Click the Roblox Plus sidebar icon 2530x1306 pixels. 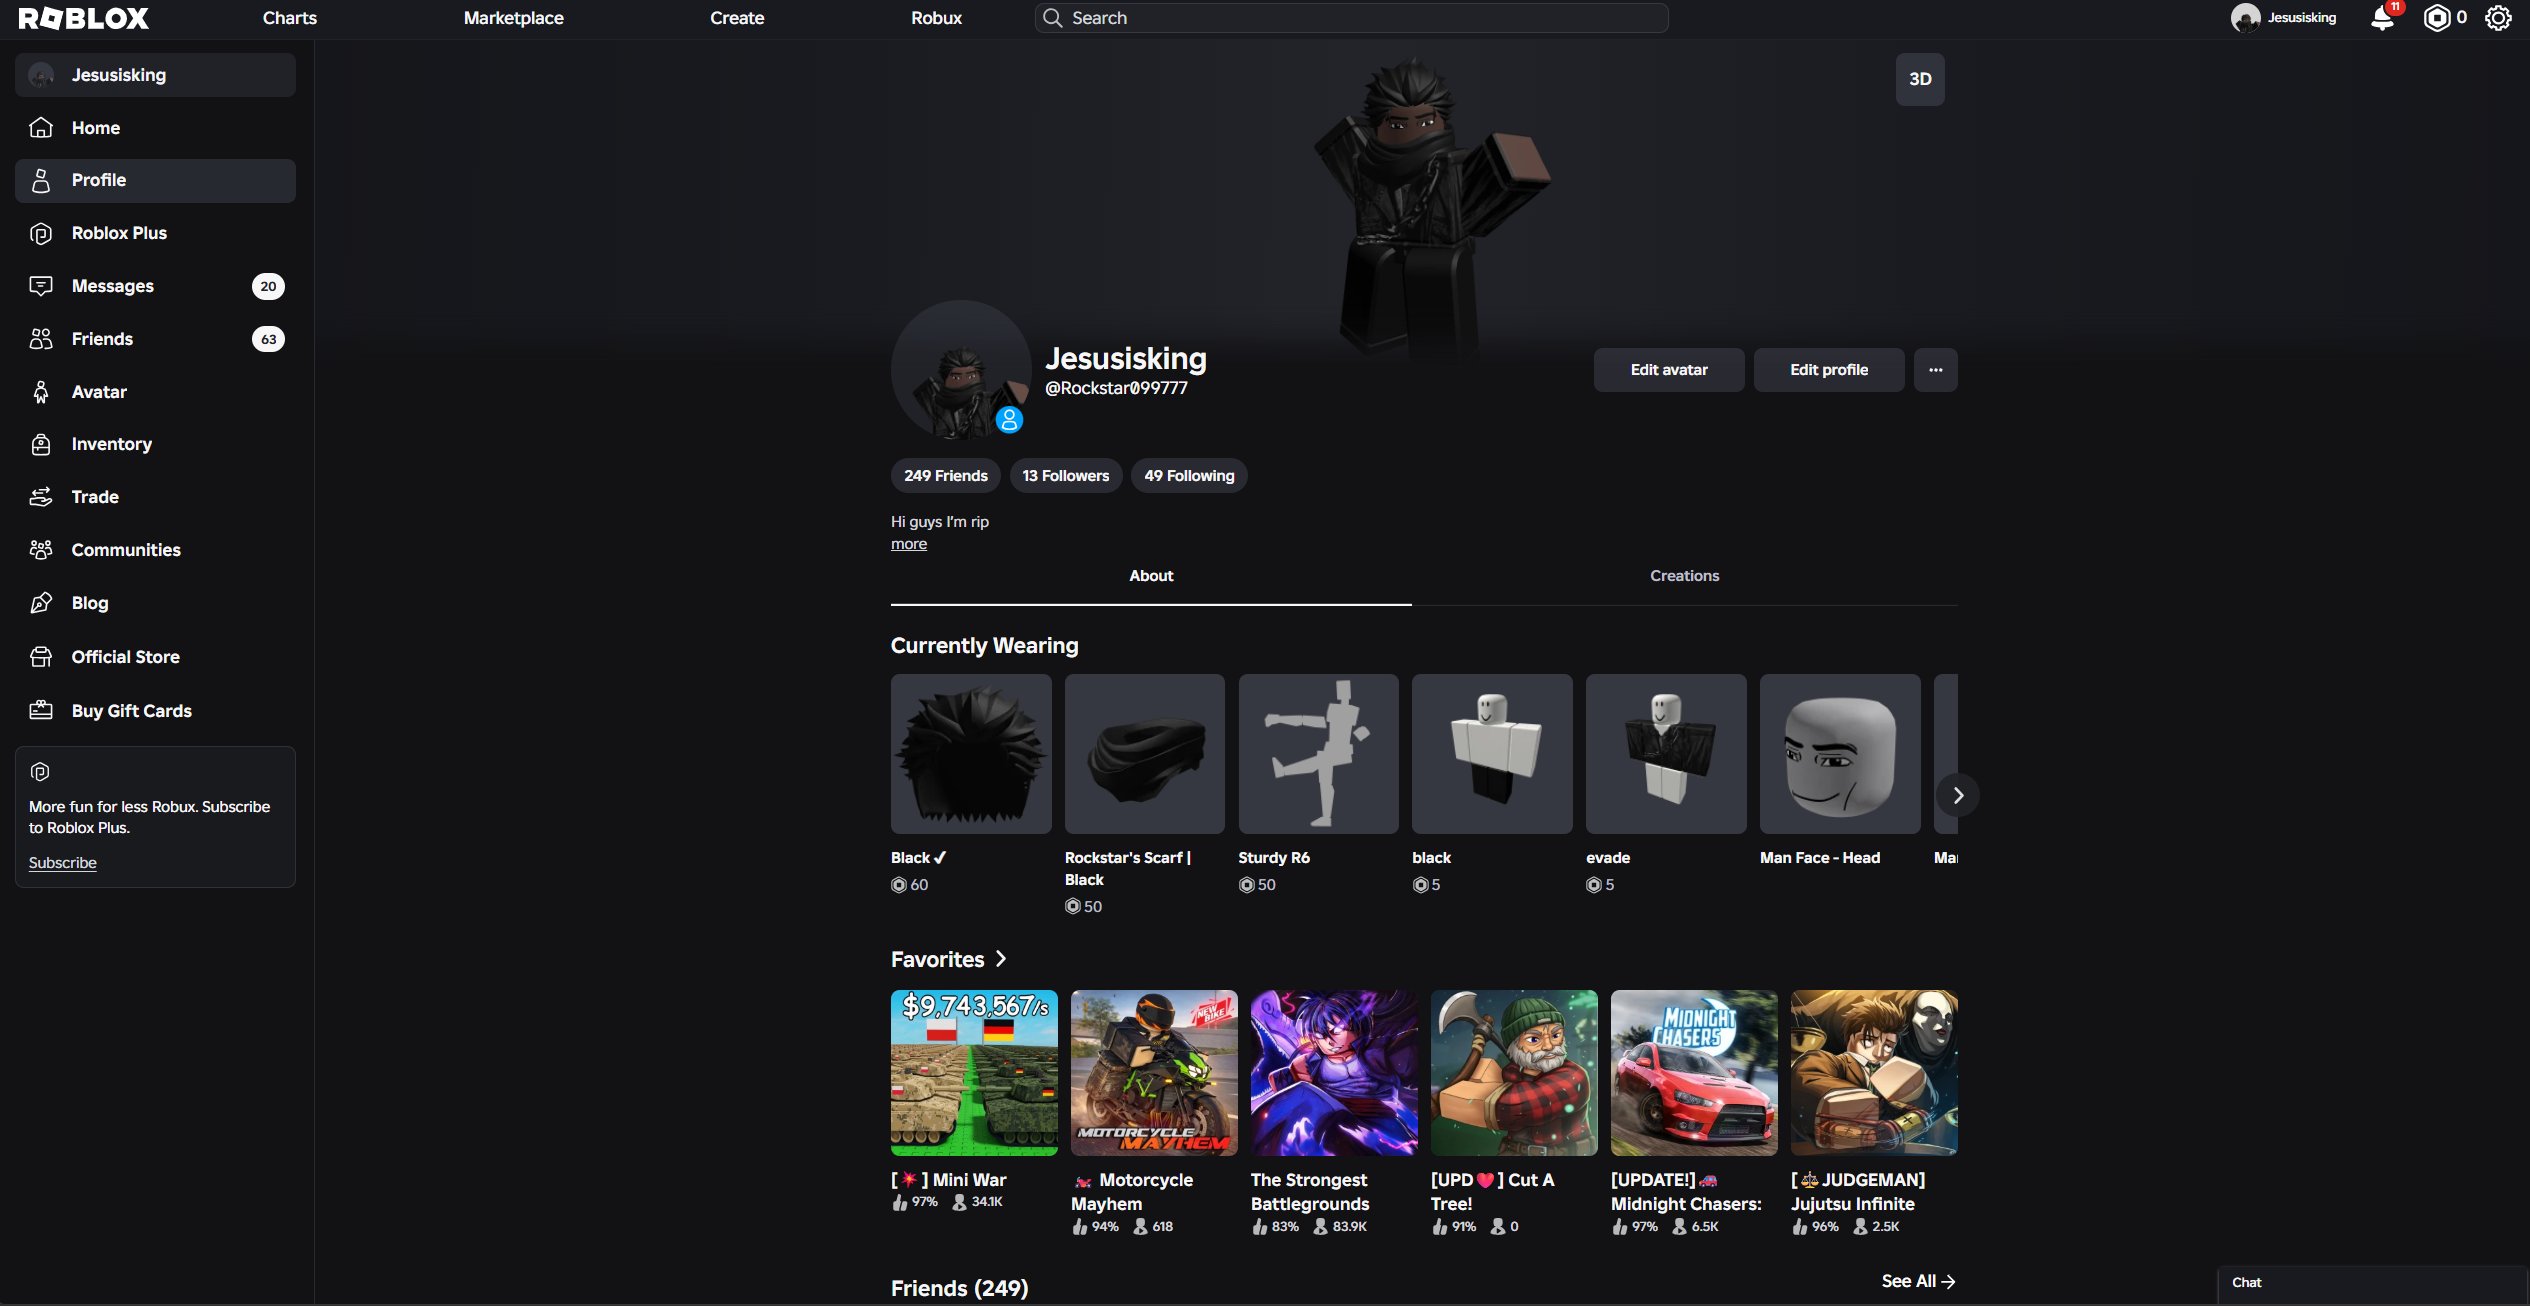(x=41, y=233)
